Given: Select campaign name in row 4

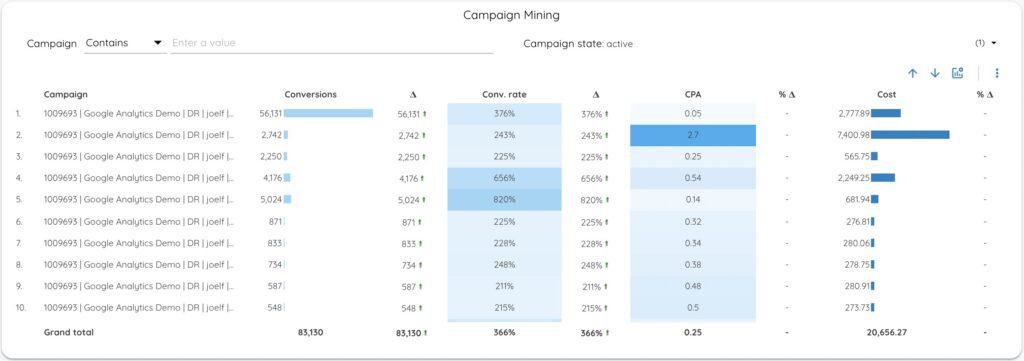Looking at the screenshot, I should 139,178.
